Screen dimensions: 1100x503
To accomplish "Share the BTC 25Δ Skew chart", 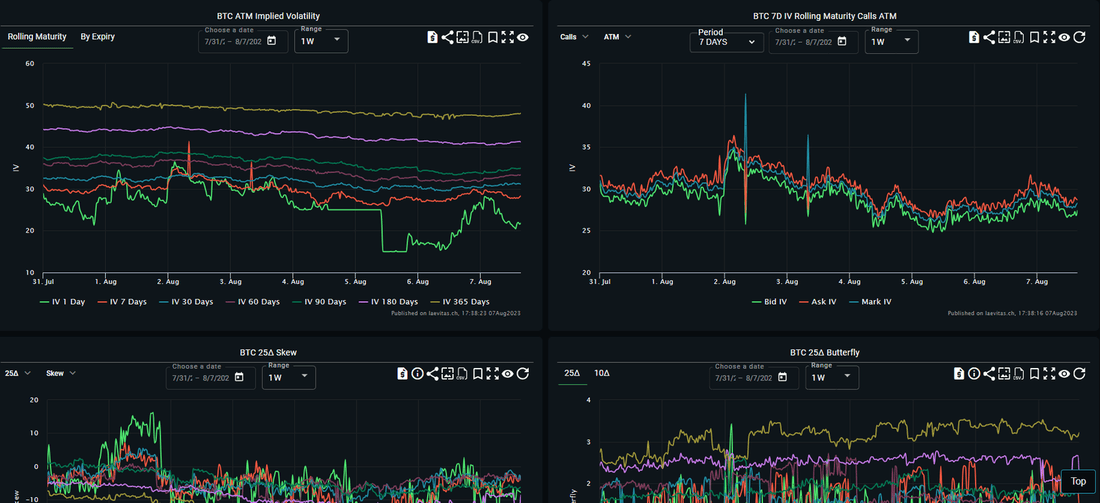I will click(x=432, y=374).
